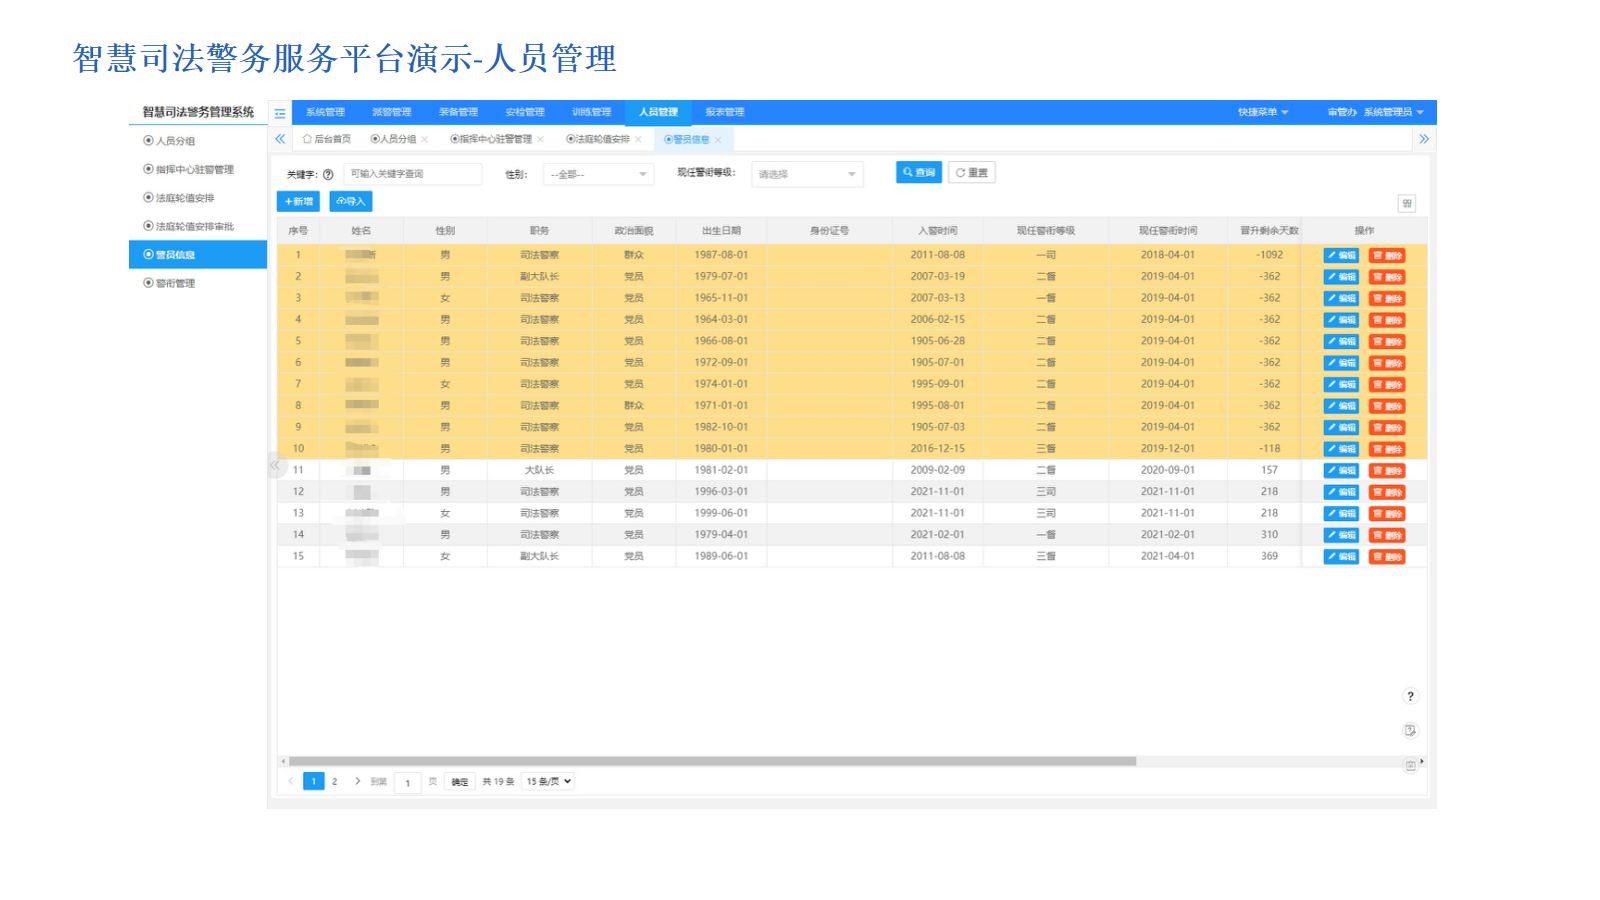Open the 系统管理 top menu
The width and height of the screenshot is (1600, 900).
coord(325,112)
